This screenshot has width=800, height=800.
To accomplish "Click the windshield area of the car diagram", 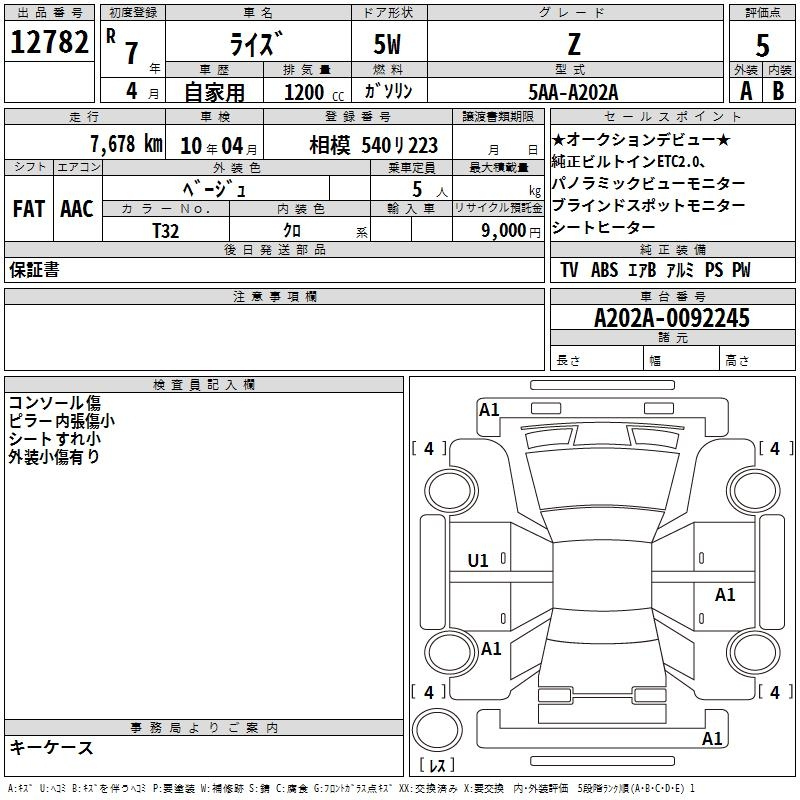I will [x=596, y=485].
